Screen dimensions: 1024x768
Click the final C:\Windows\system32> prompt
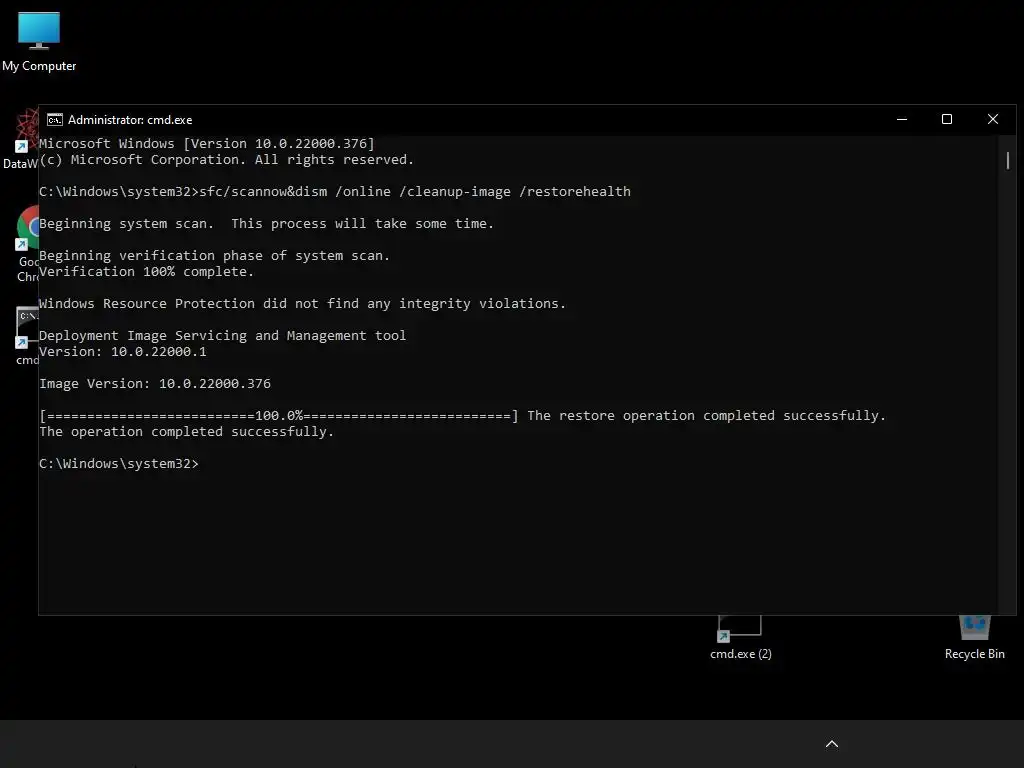pos(119,464)
